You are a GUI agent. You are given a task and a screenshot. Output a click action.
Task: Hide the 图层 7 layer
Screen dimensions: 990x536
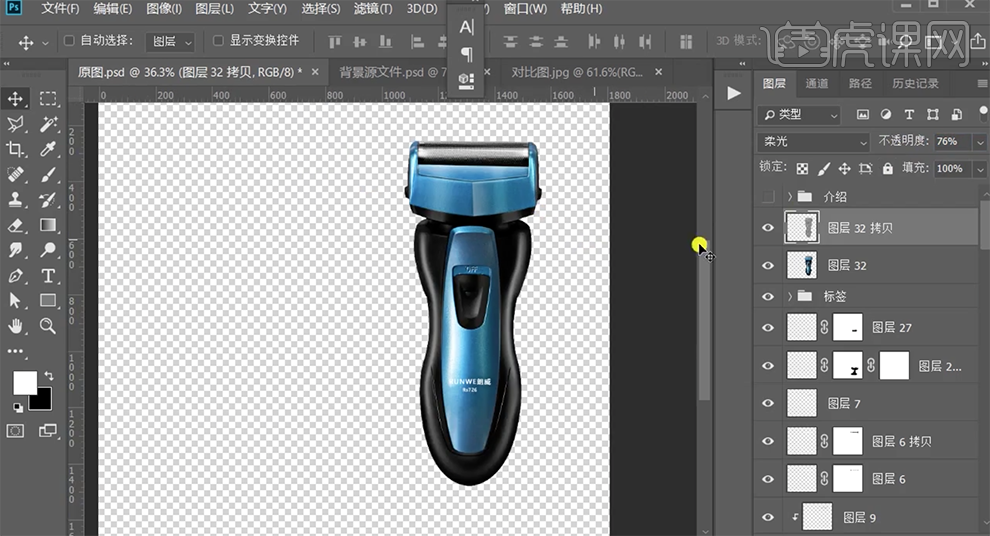(768, 403)
